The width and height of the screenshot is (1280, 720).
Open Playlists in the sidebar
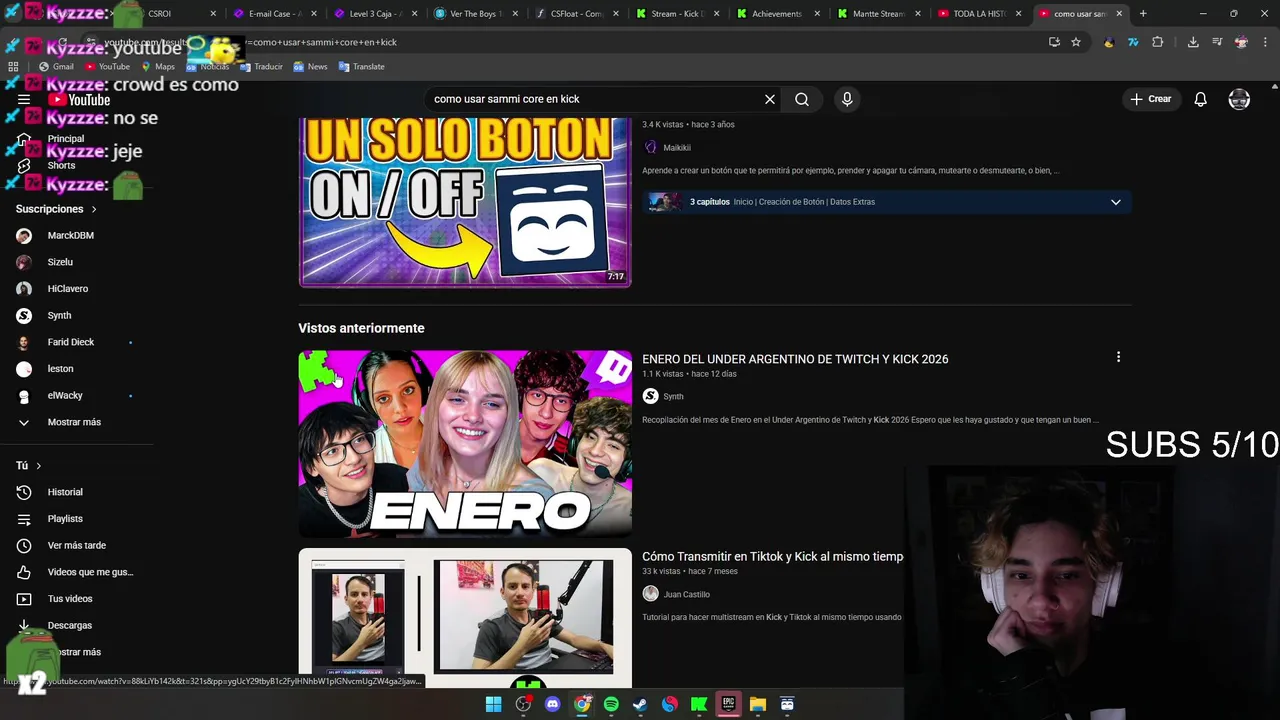pos(65,519)
